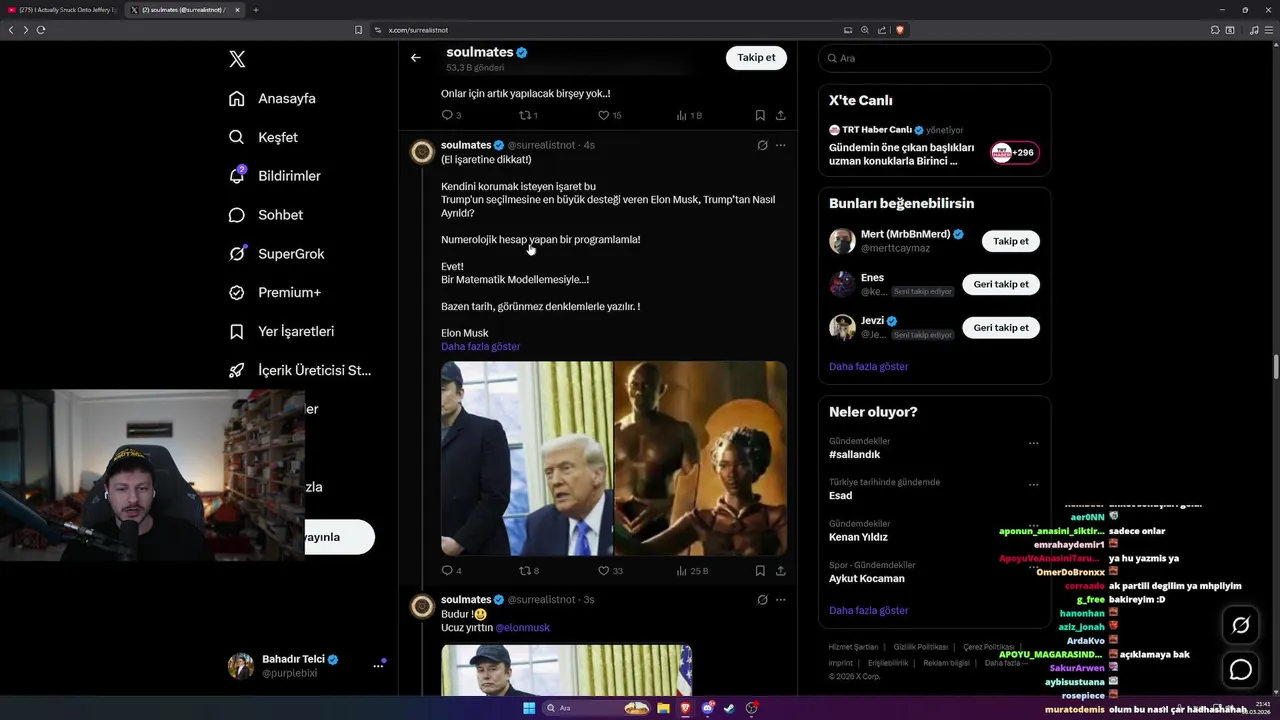Open more menu on '(El işaretine dikkat!)' post
The width and height of the screenshot is (1280, 720).
pyautogui.click(x=781, y=145)
